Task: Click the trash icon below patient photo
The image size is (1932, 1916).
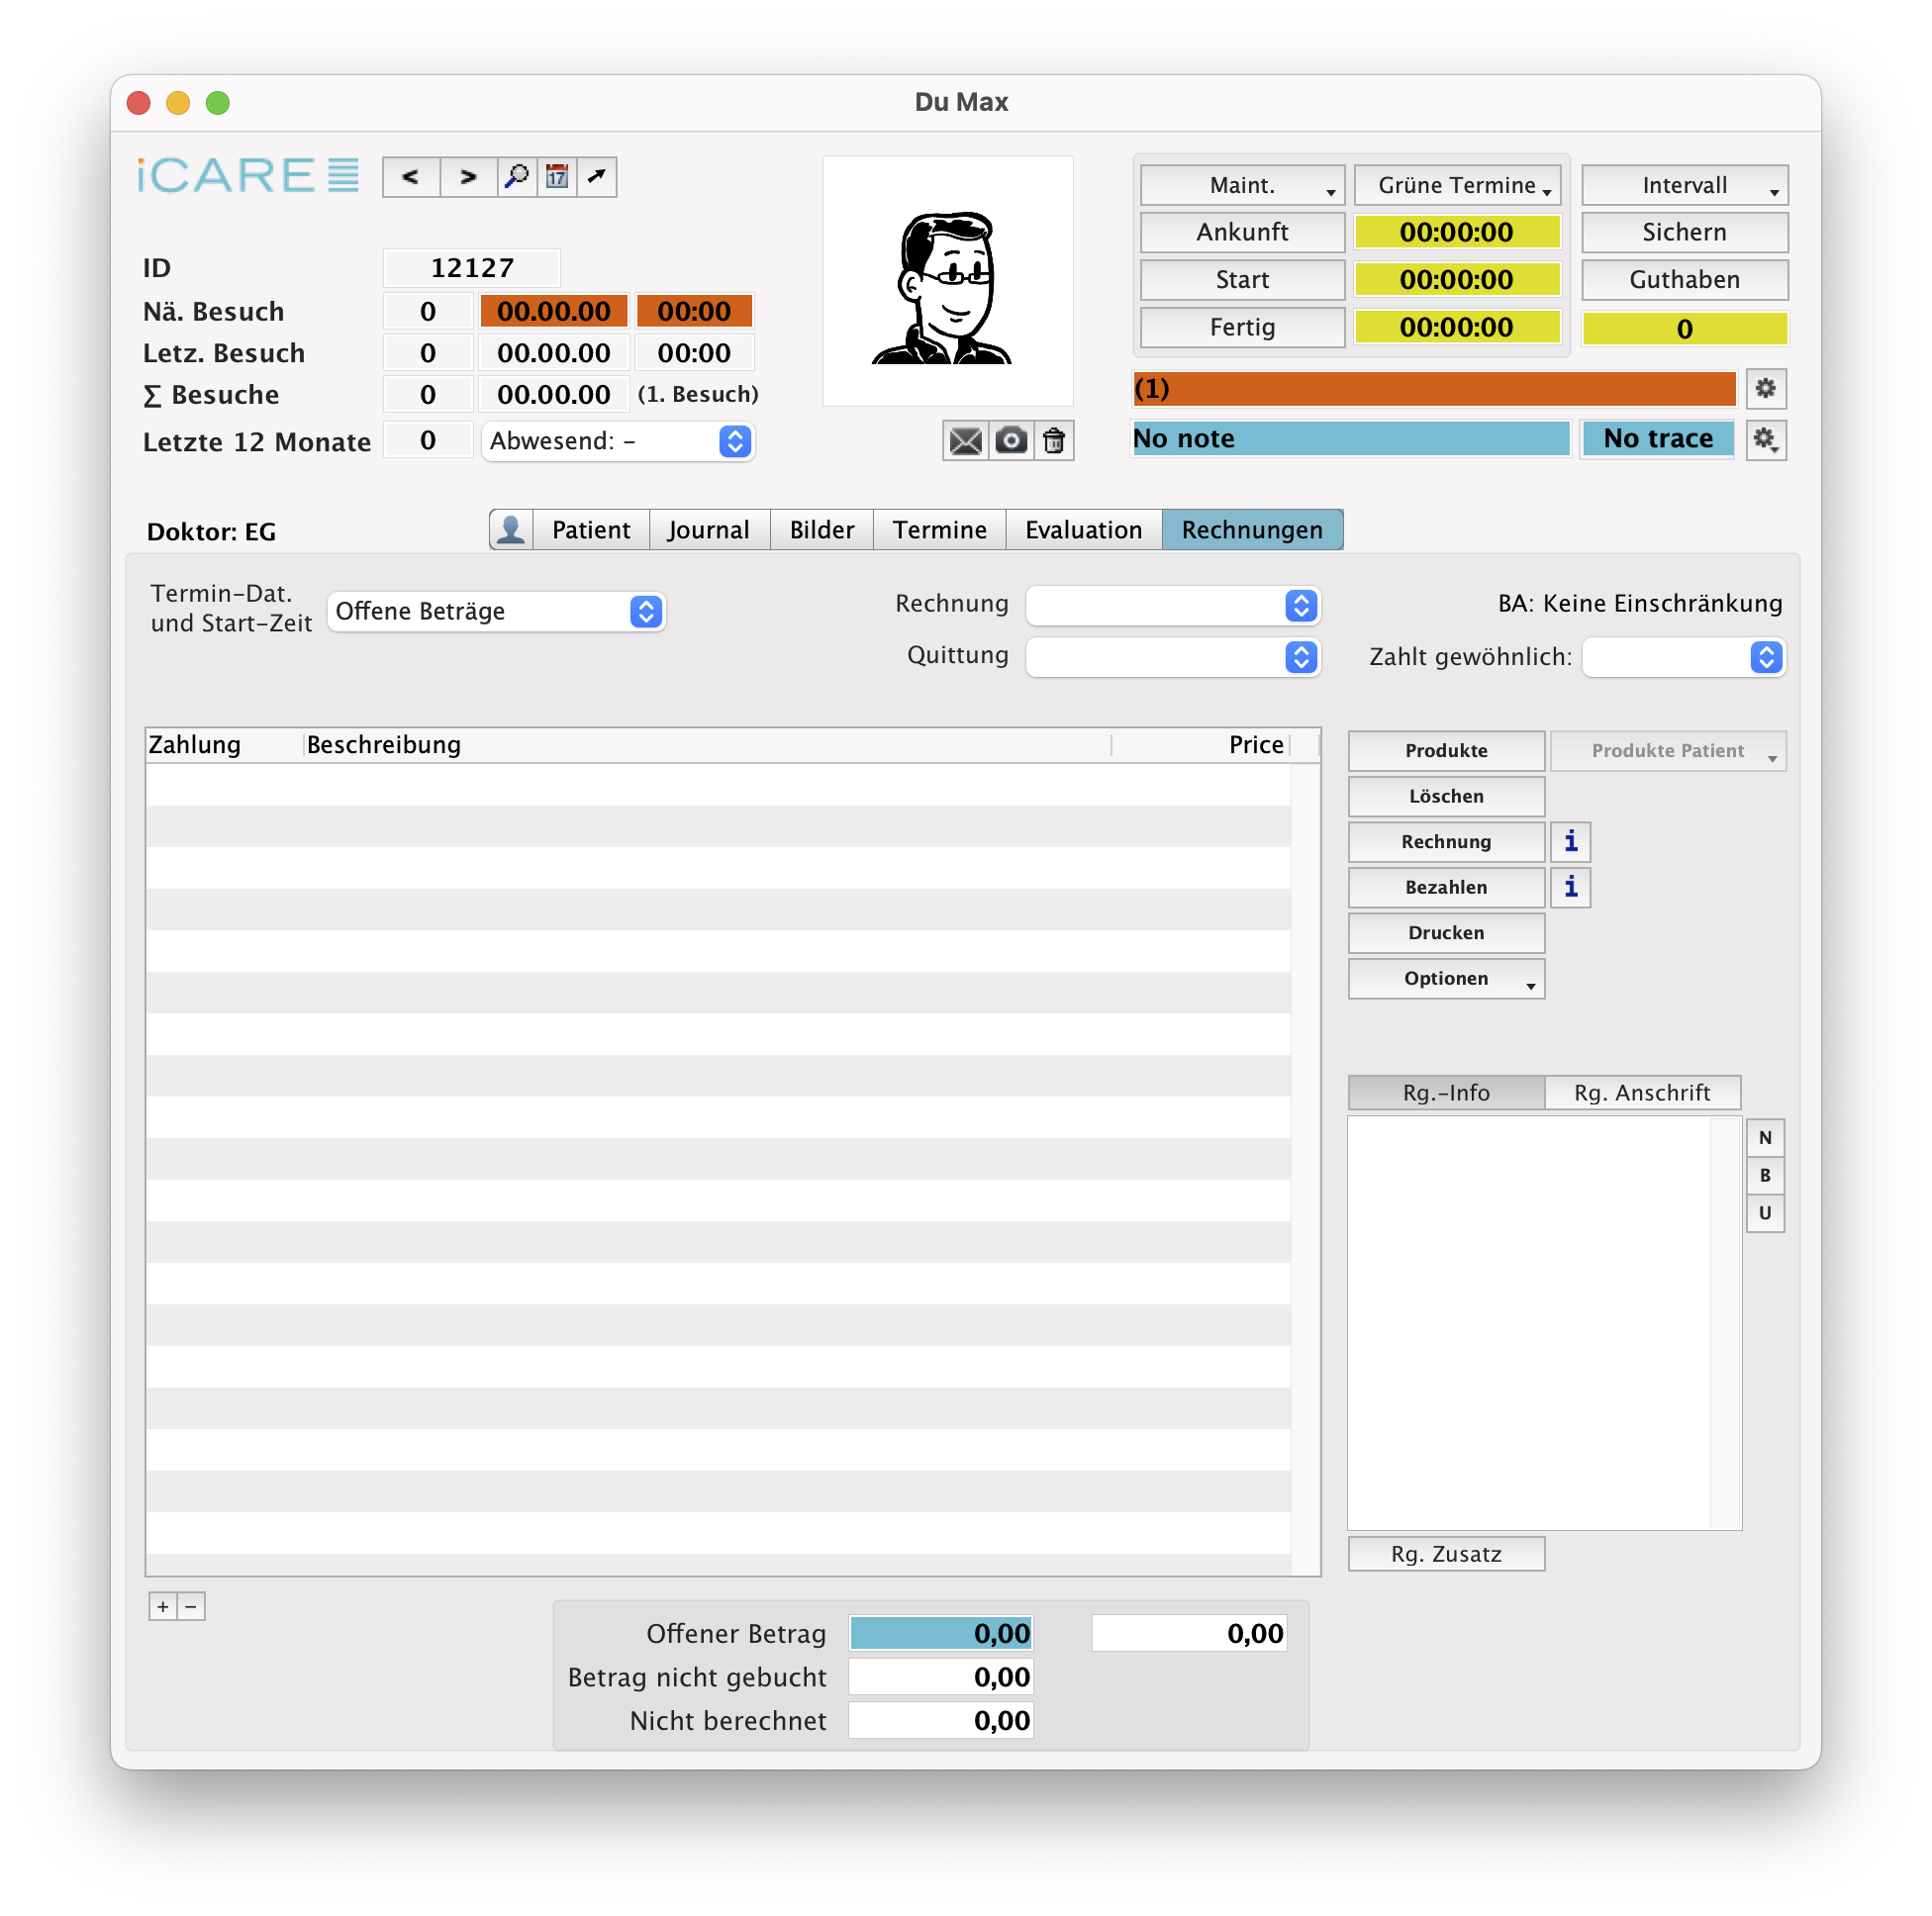Action: click(x=1054, y=441)
